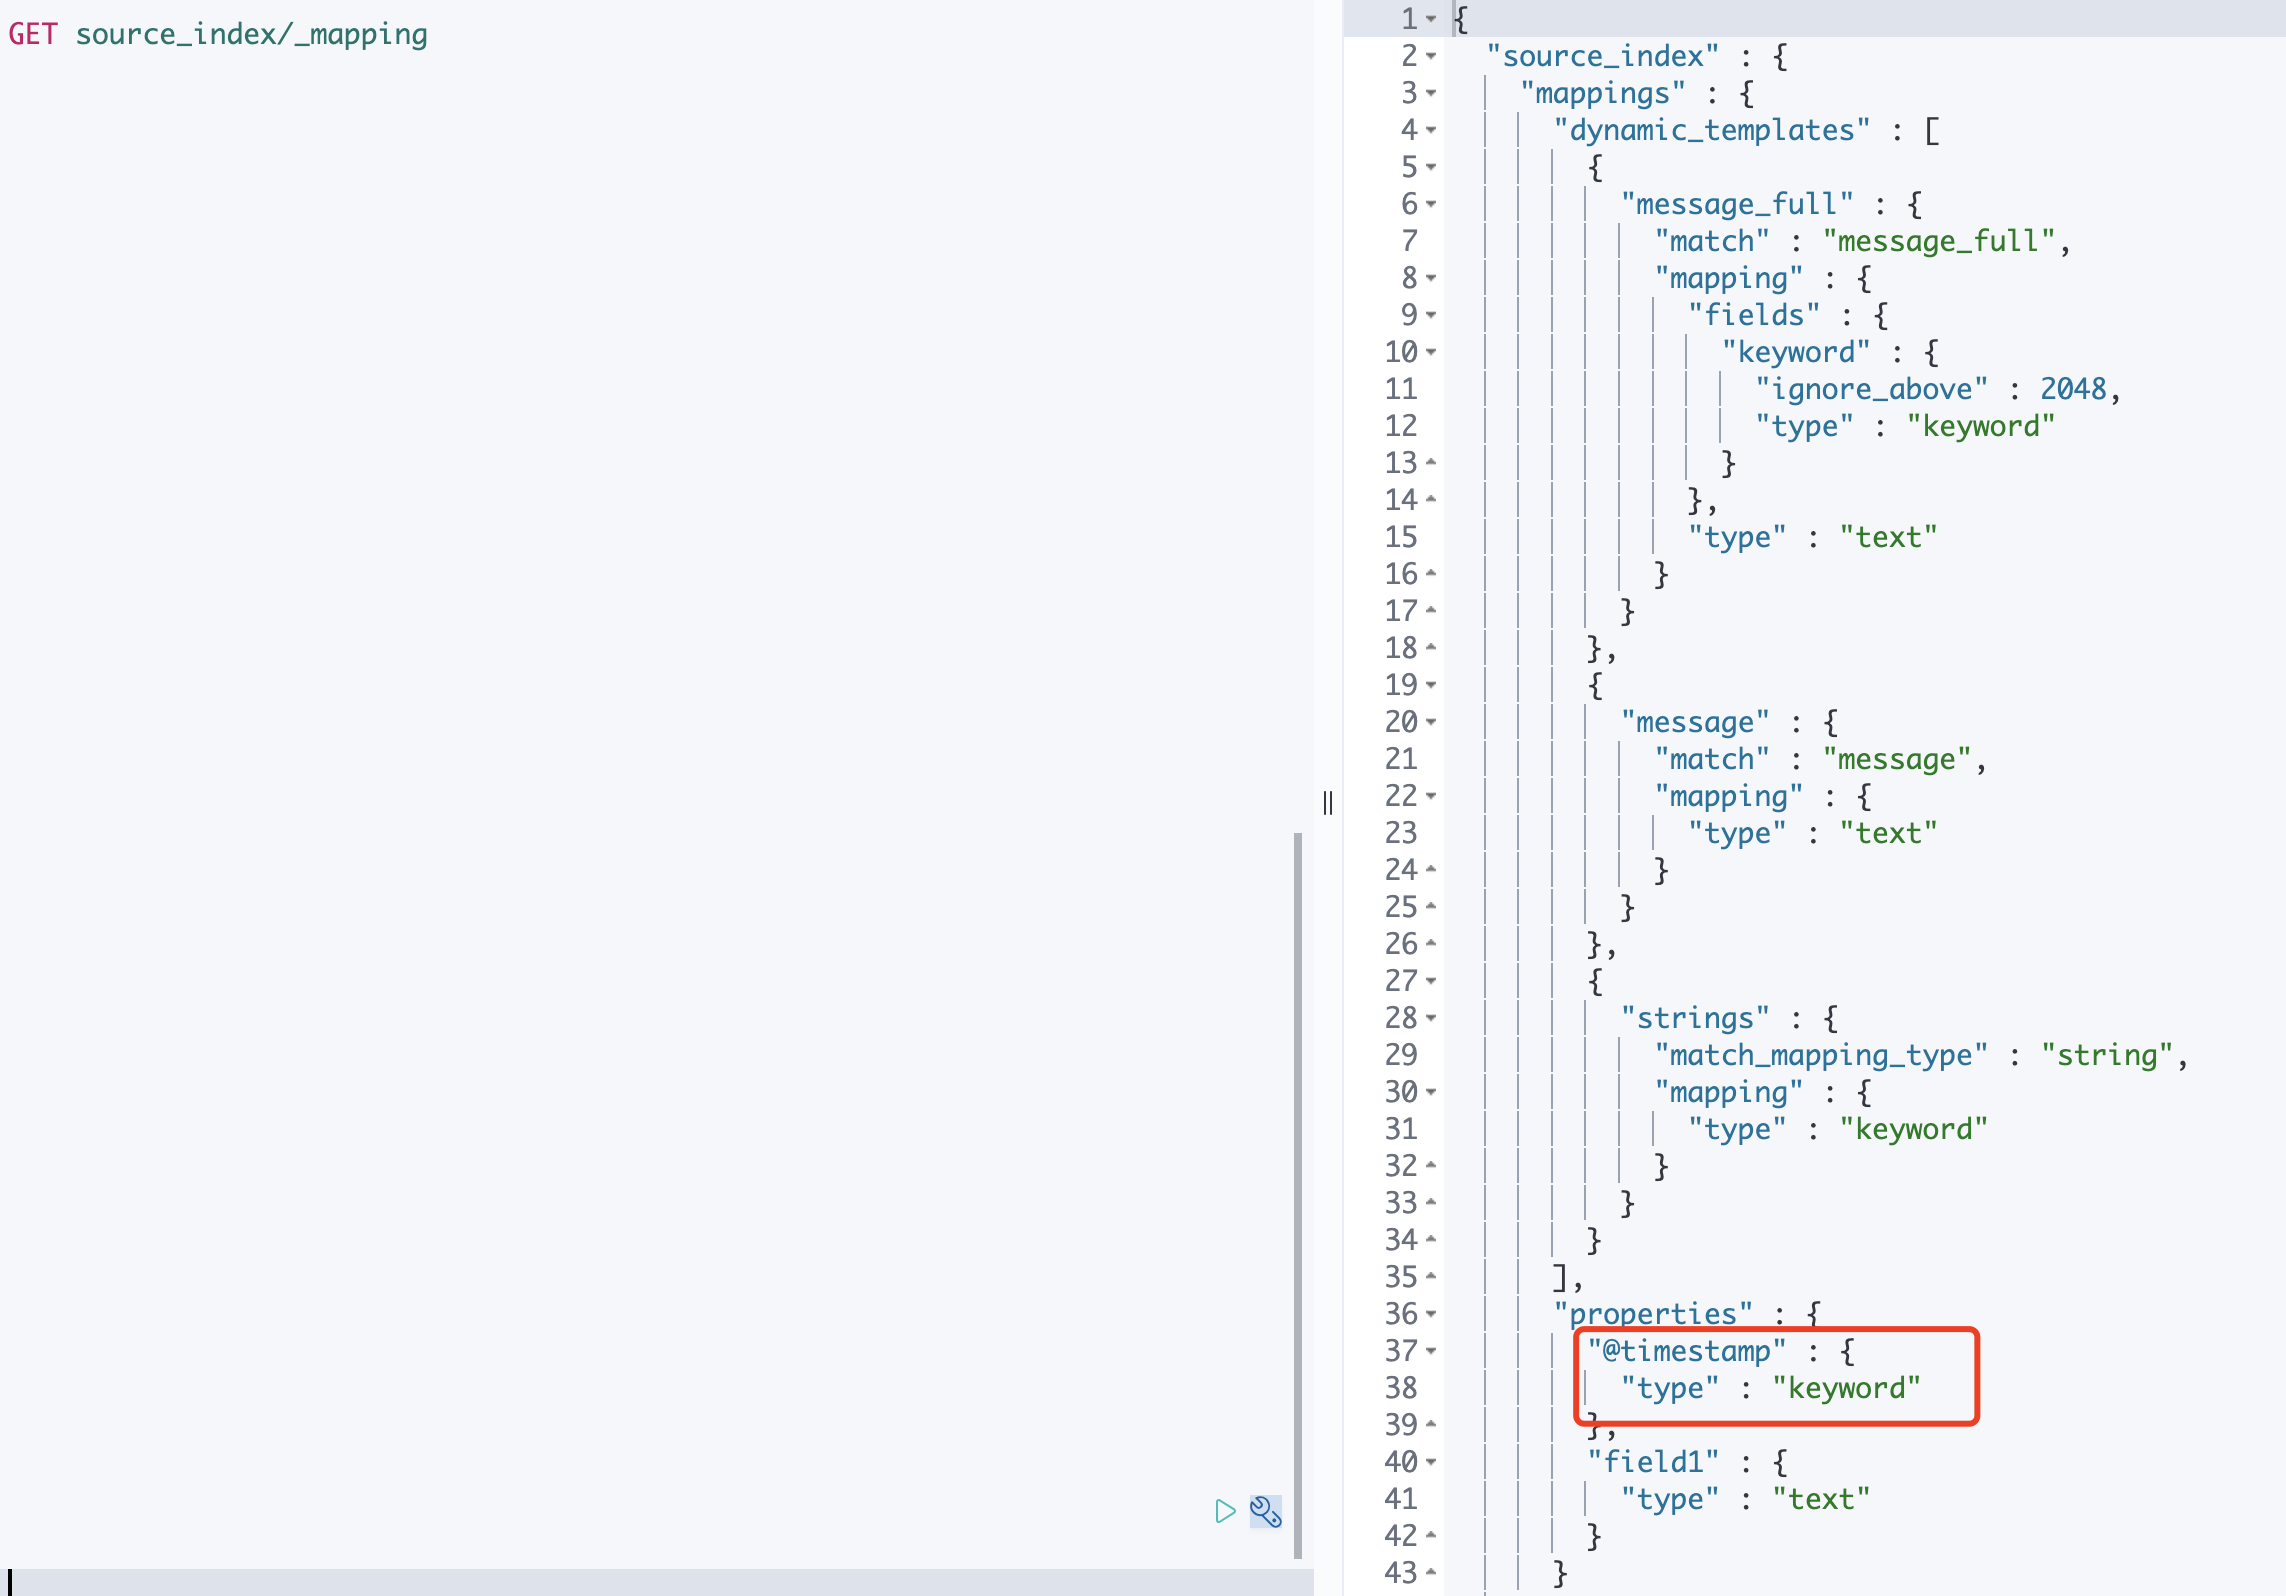Click the GET method keyword
The height and width of the screenshot is (1596, 2286).
pos(33,35)
